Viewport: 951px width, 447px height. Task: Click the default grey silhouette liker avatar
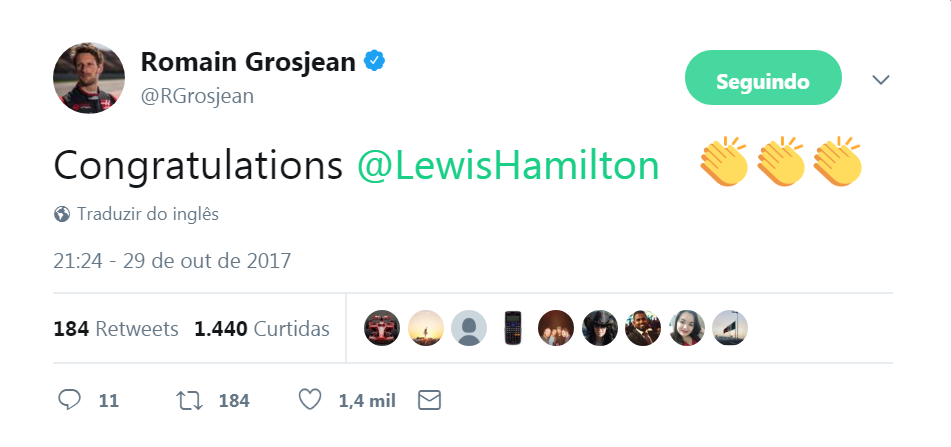tap(469, 327)
